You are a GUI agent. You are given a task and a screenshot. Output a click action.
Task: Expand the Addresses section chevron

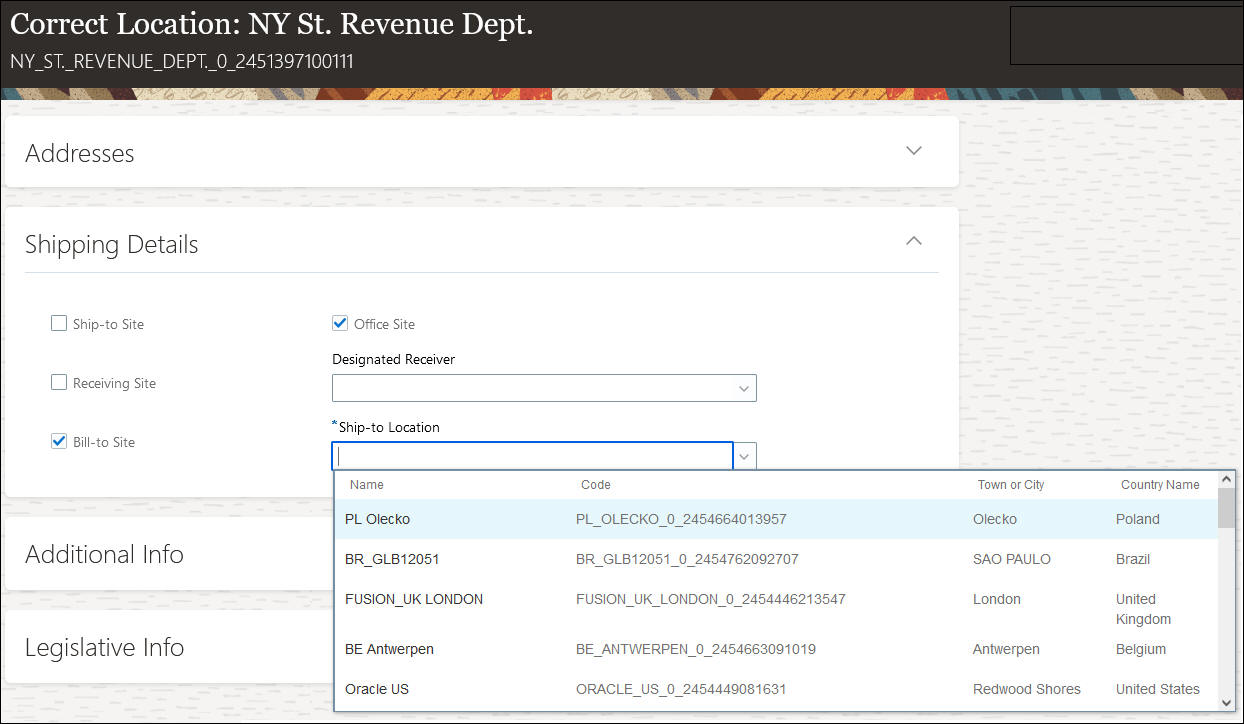coord(913,151)
